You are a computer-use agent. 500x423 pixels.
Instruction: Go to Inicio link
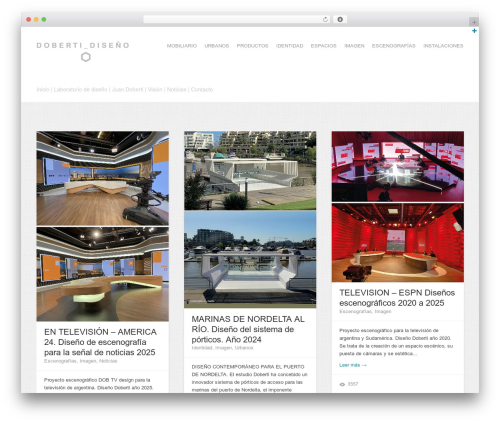coord(43,89)
